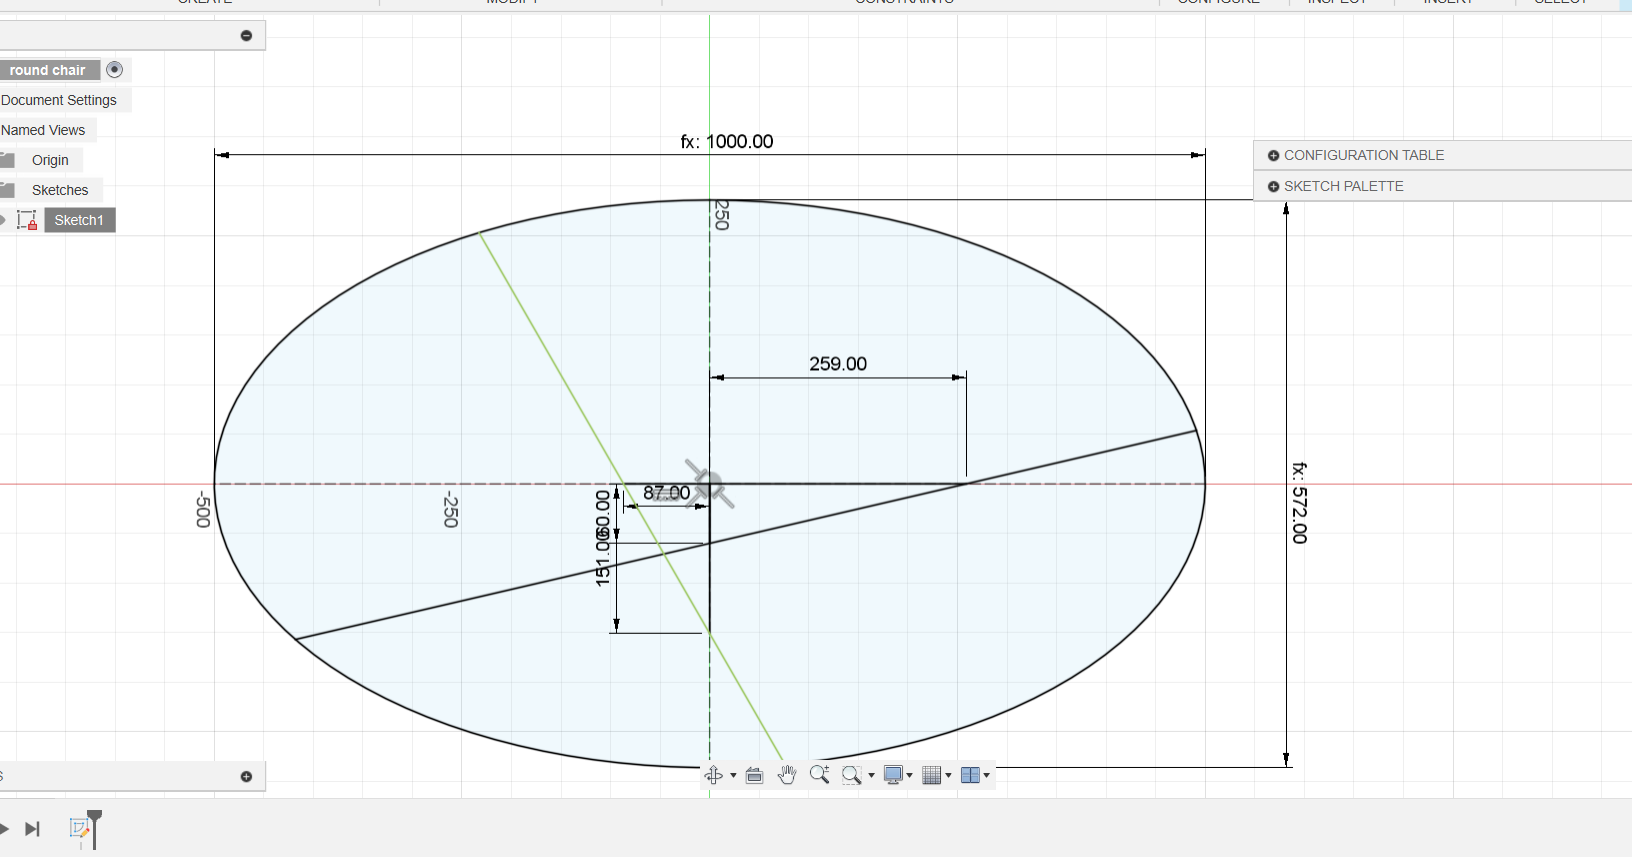The height and width of the screenshot is (857, 1632).
Task: Jump to timeline end with skip button
Action: click(32, 829)
